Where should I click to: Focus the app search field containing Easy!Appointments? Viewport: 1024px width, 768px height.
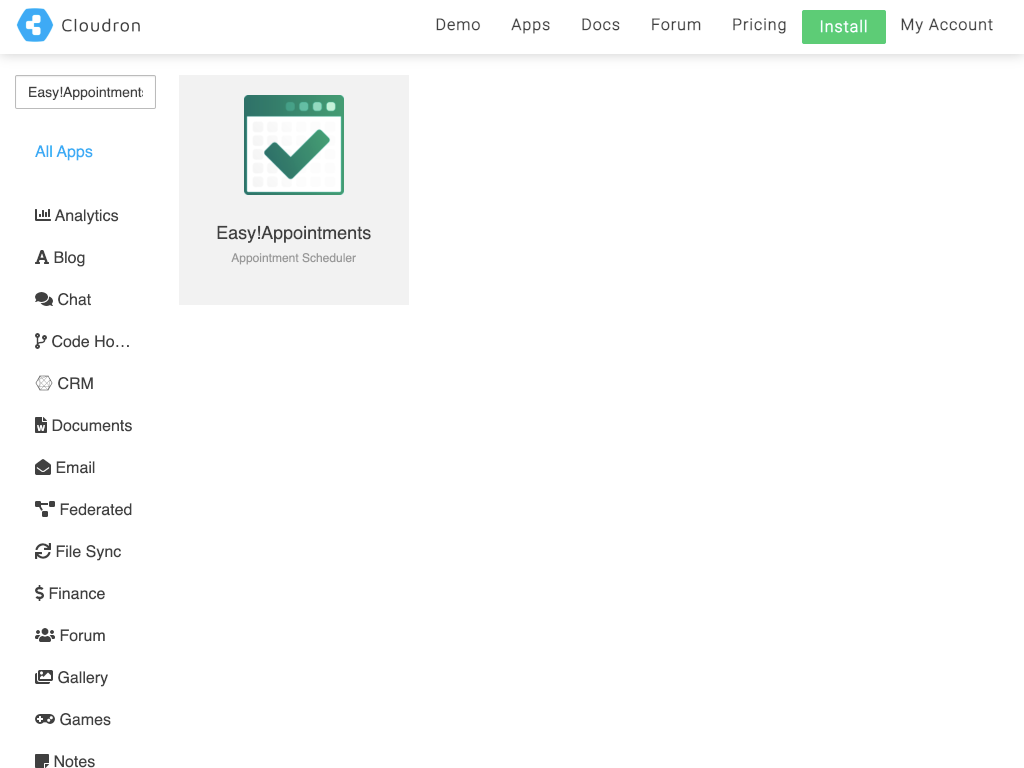[86, 92]
